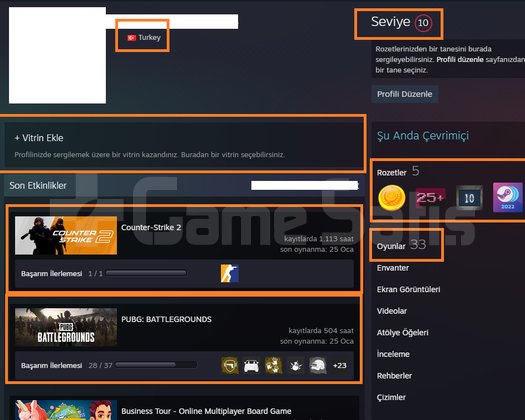Open the Rehberler section
Viewport: 525px width, 420px height.
coord(394,376)
